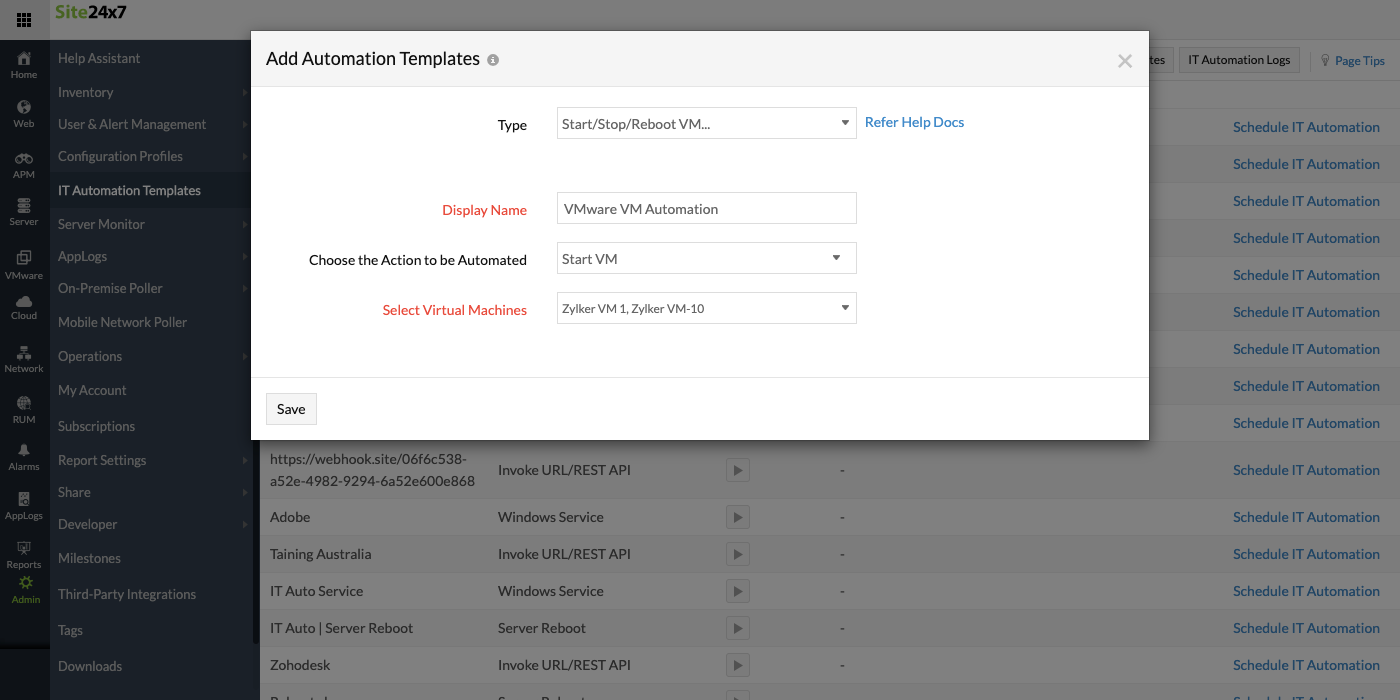
Task: Select the Cloud sidebar icon
Action: coord(23,308)
